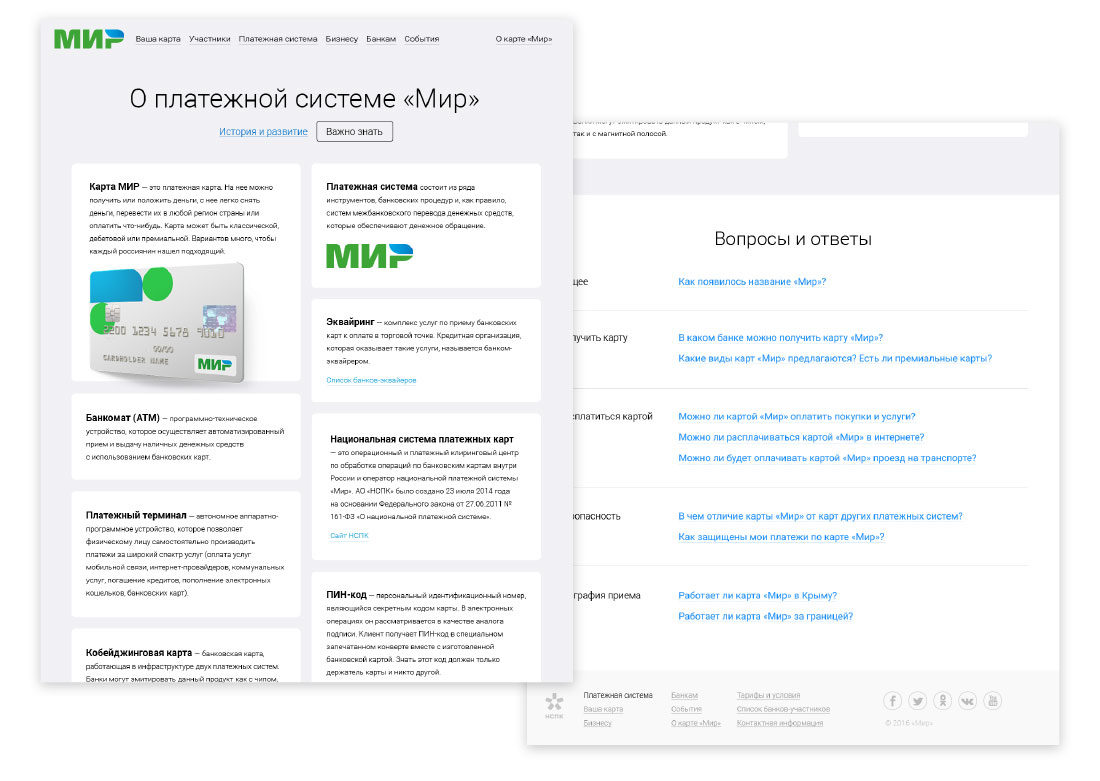The width and height of the screenshot is (1100, 781).
Task: Open the Odnoklassniki social icon in footer
Action: coord(942,701)
